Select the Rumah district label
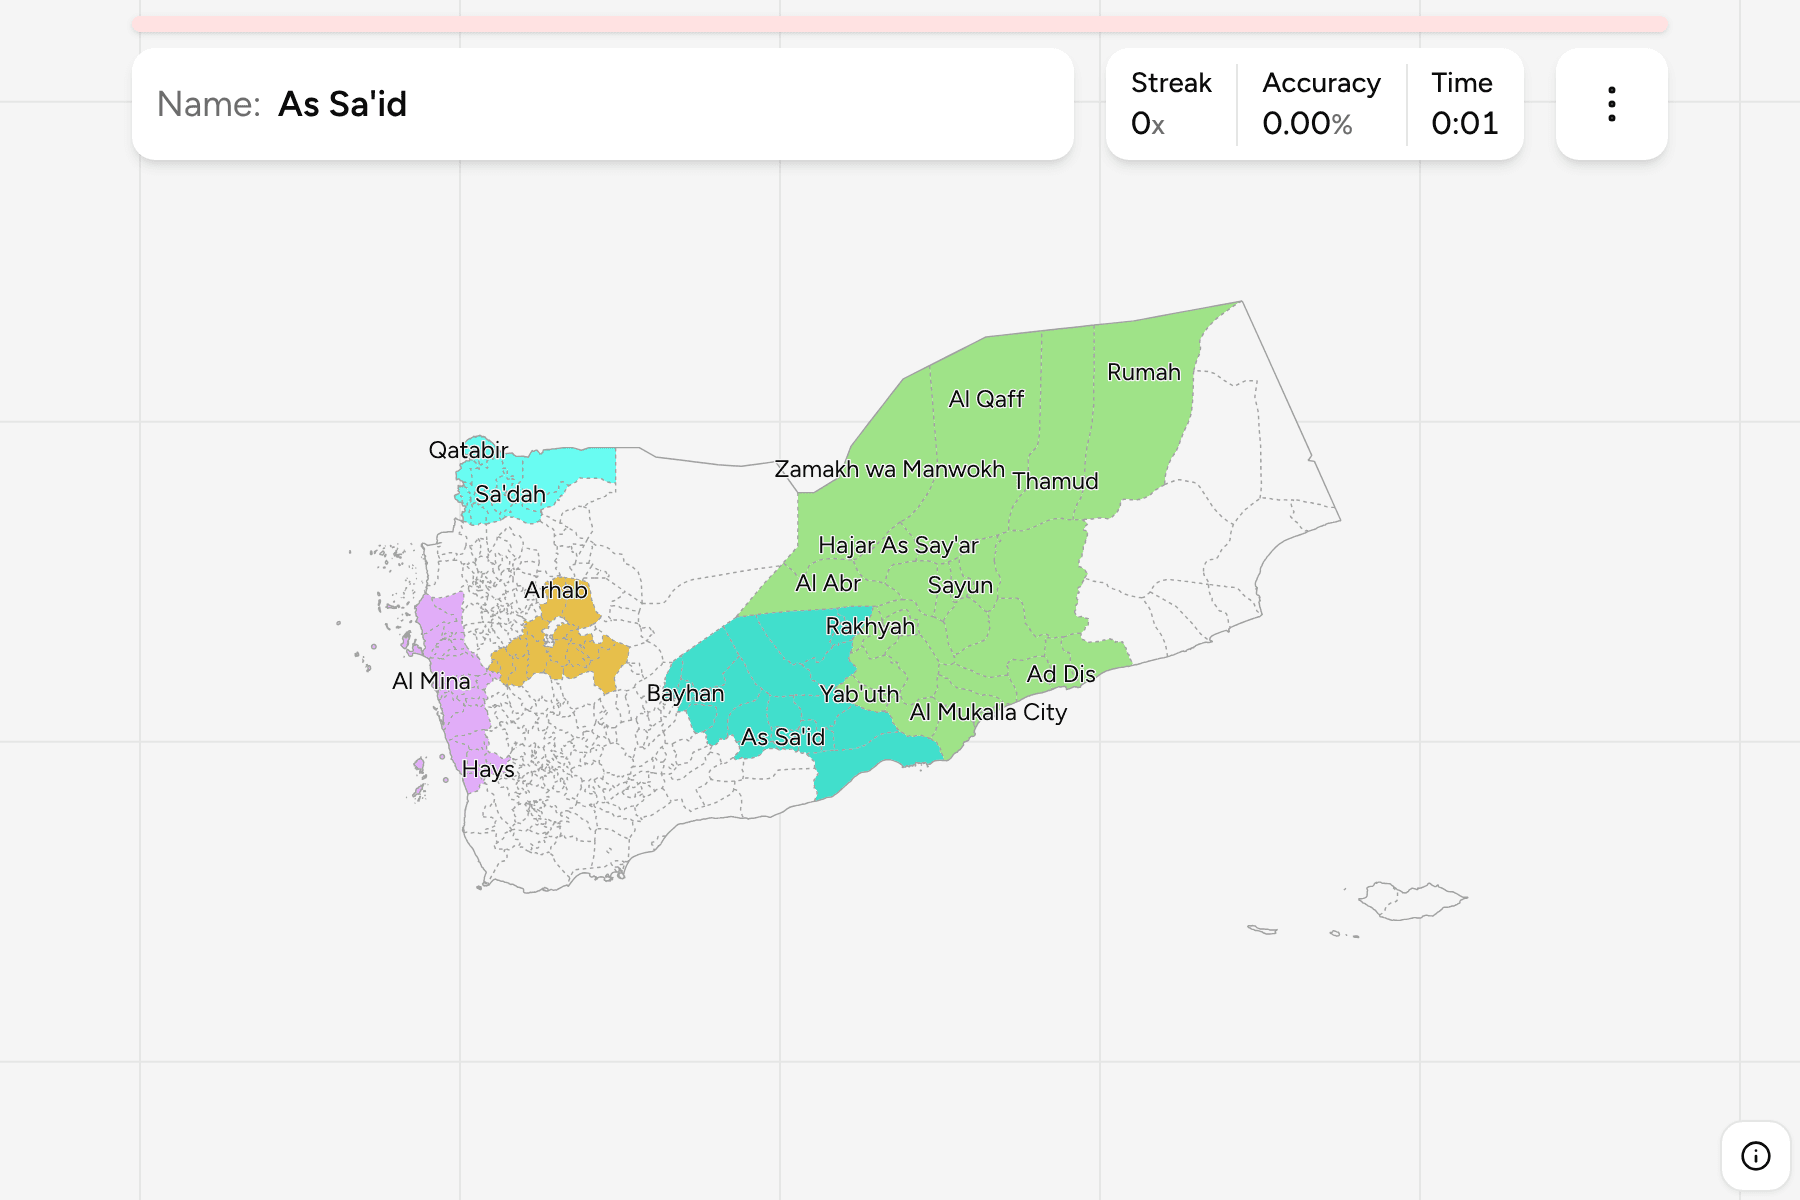 tap(1144, 372)
